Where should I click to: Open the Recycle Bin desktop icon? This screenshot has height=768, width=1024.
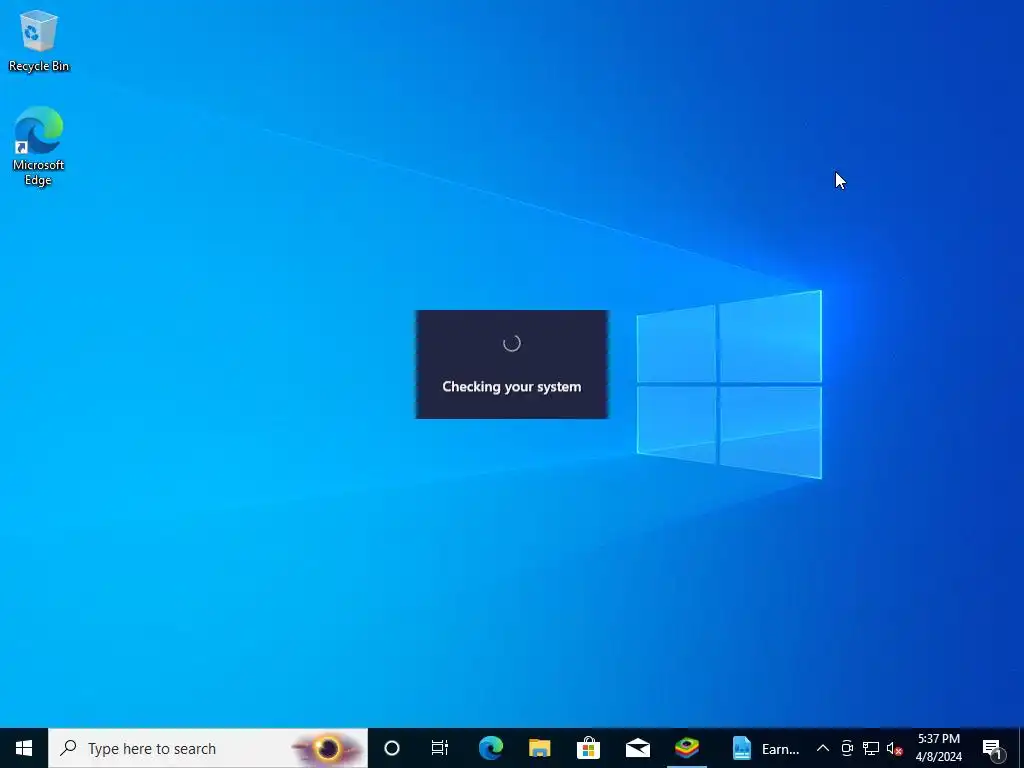pyautogui.click(x=39, y=40)
